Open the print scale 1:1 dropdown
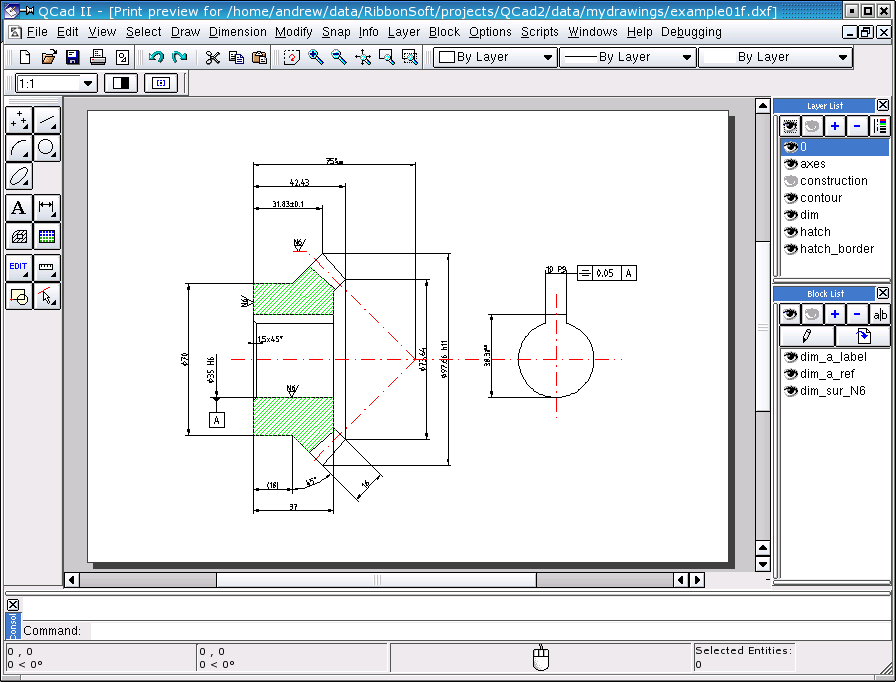Screen dimensions: 896x682 pos(88,83)
